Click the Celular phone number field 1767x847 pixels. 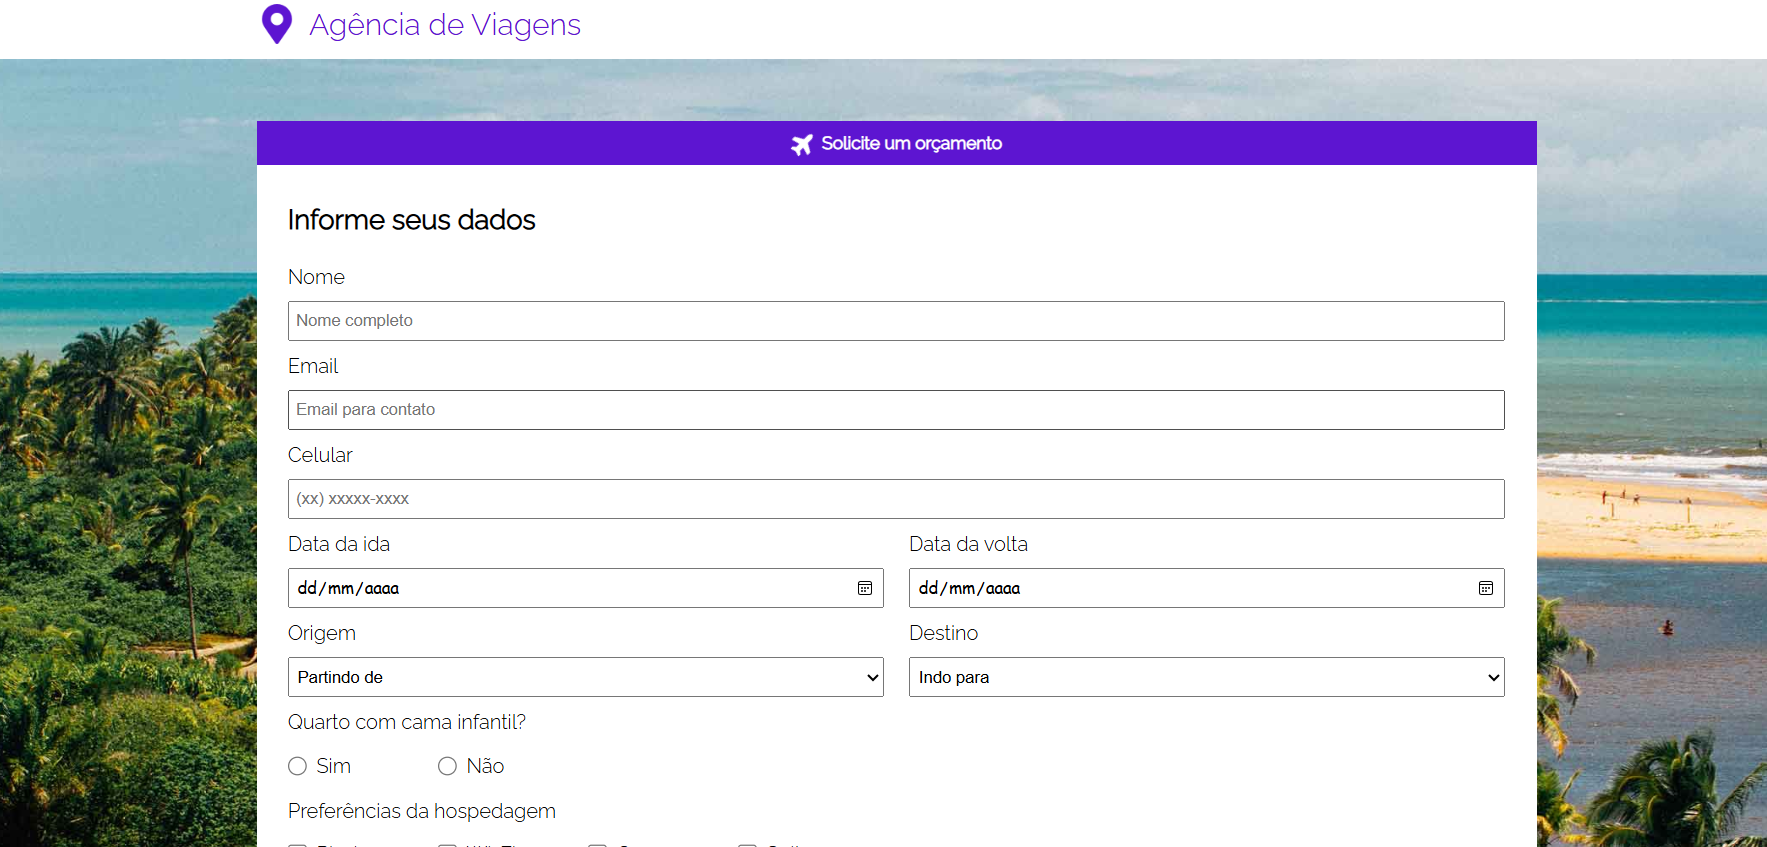pos(896,499)
